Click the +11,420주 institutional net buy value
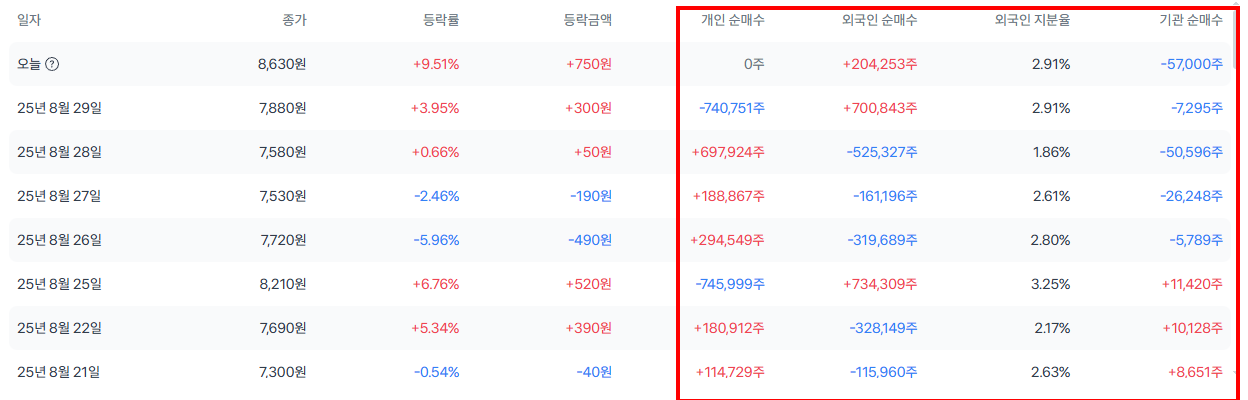 (1192, 284)
